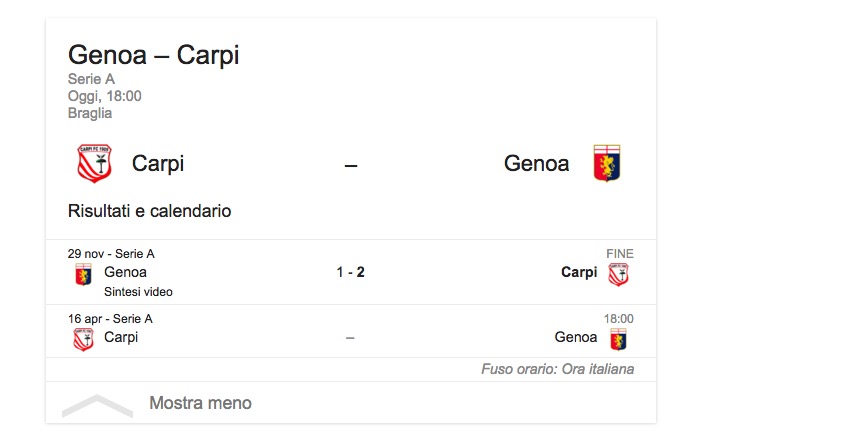Screen dimensions: 856x439
Task: Select bold Carpi name in 29 nov result
Action: tap(579, 272)
